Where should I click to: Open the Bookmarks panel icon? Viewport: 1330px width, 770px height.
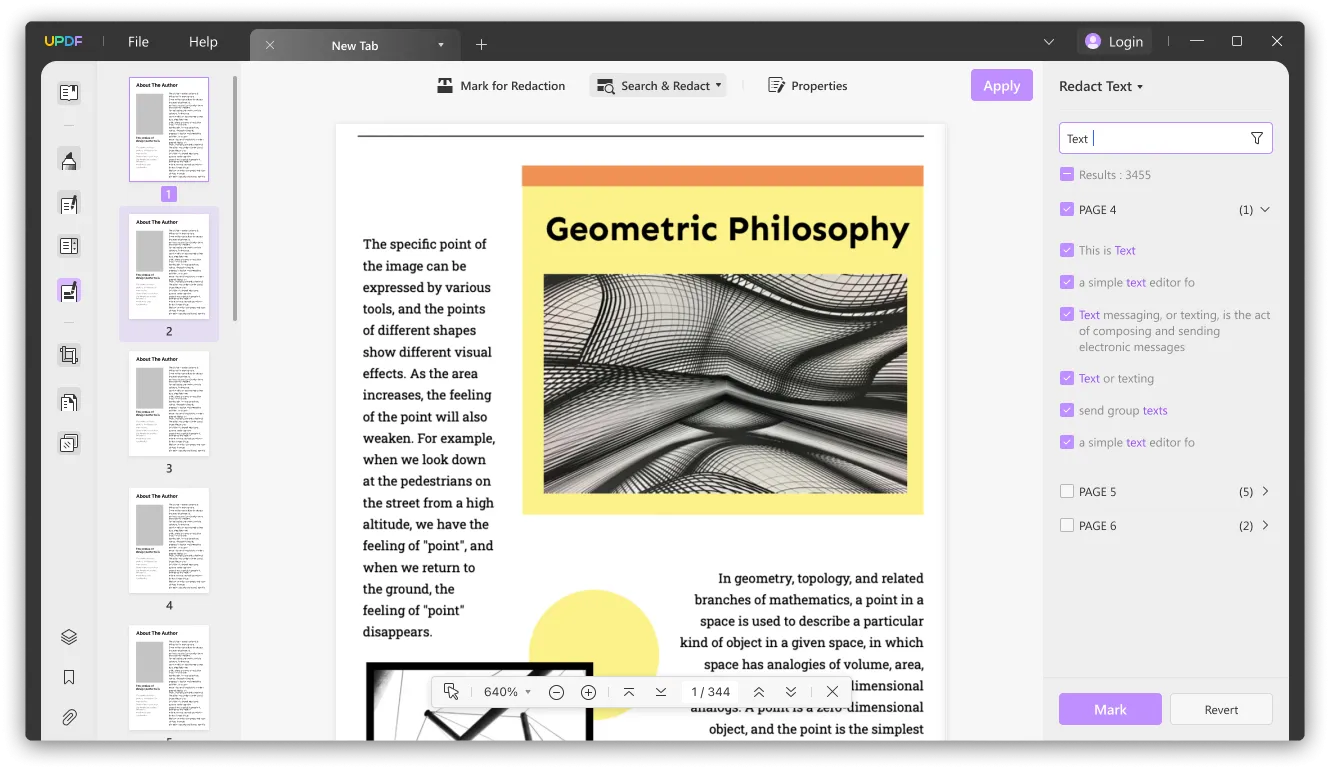coord(69,677)
